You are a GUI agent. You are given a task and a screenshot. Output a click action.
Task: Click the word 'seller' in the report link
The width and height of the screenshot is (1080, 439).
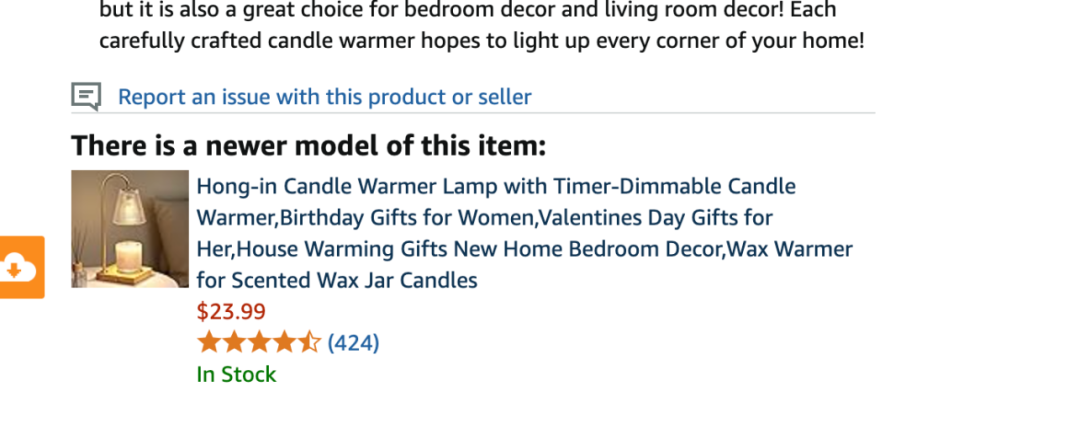coord(508,97)
